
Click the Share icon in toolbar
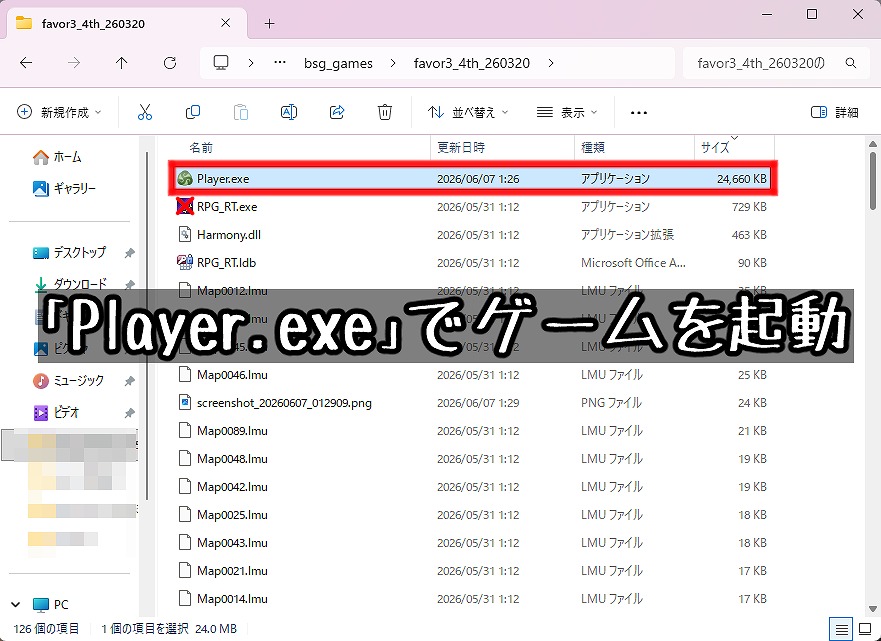[337, 112]
